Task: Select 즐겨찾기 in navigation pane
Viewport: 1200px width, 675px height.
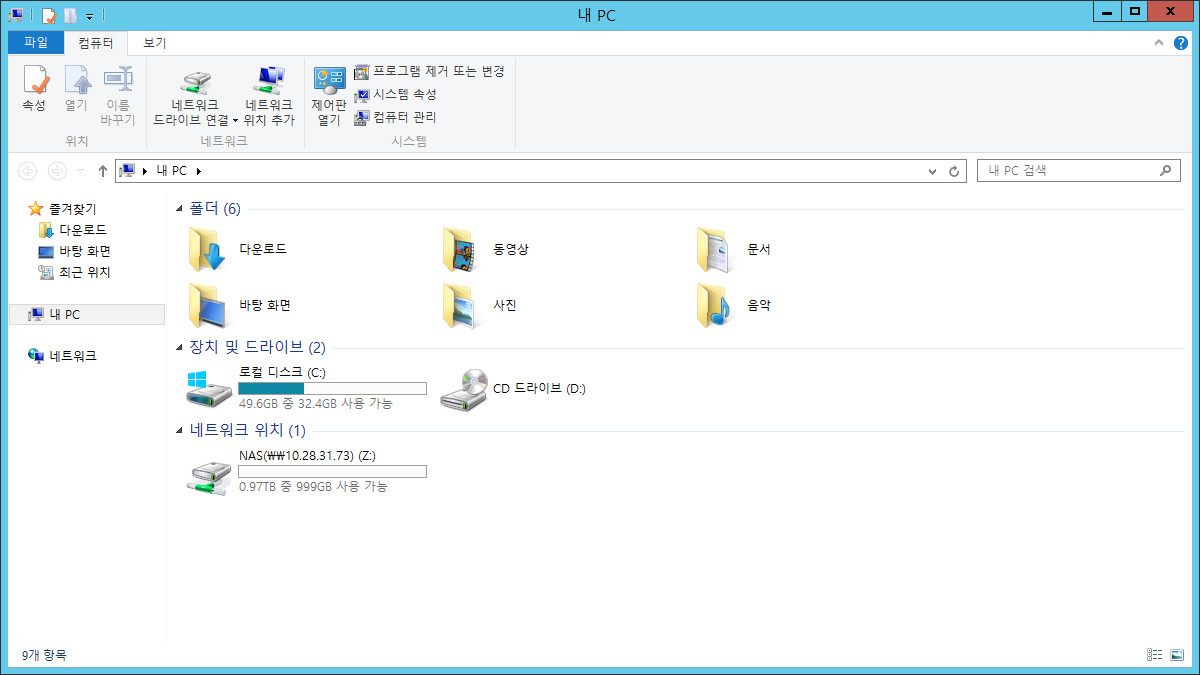Action: [x=63, y=208]
